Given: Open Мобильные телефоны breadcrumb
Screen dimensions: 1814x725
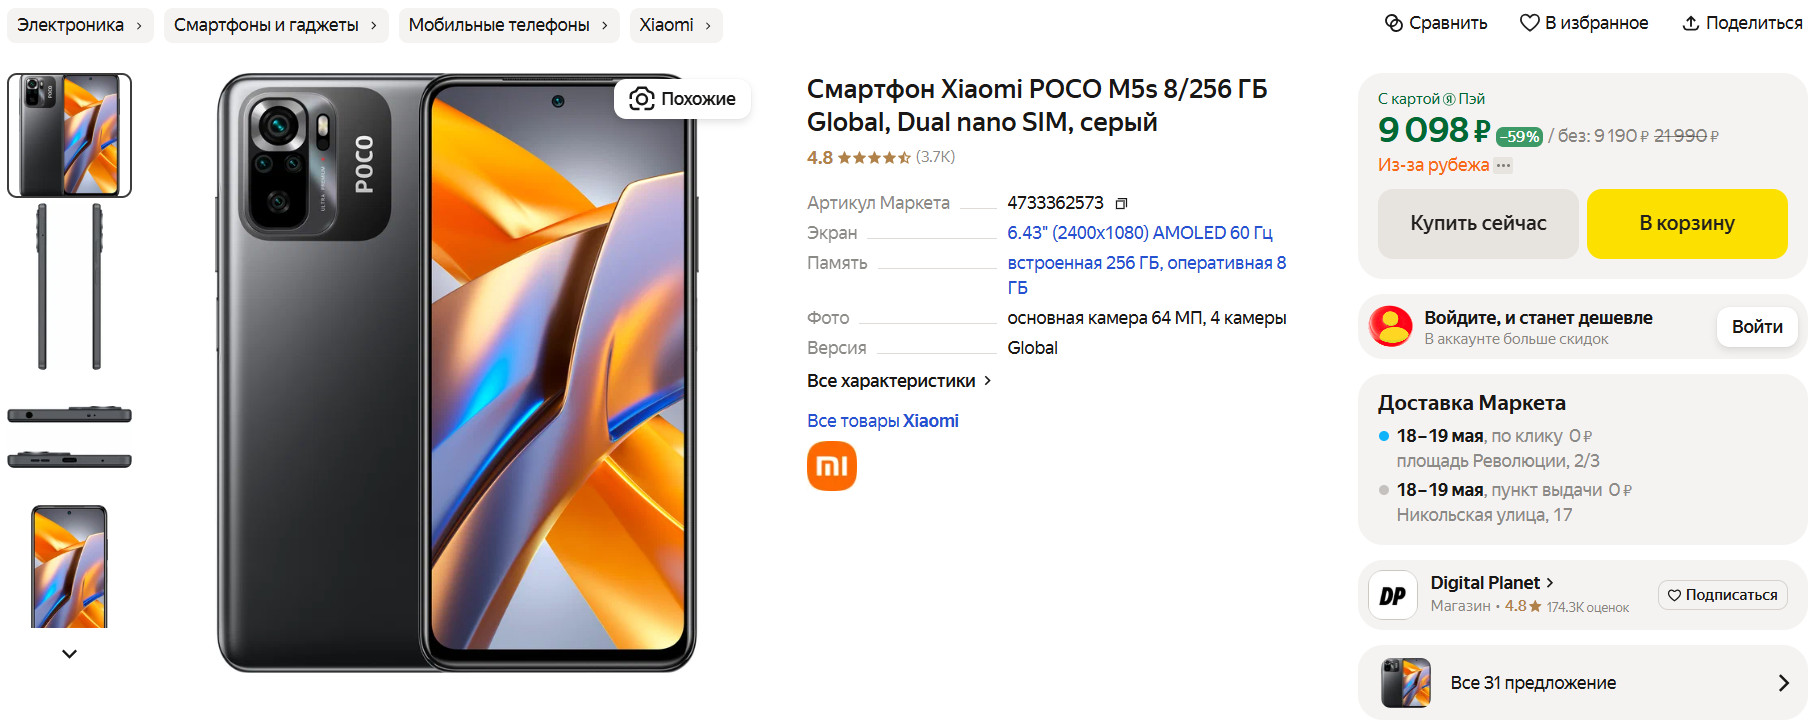Looking at the screenshot, I should (509, 25).
